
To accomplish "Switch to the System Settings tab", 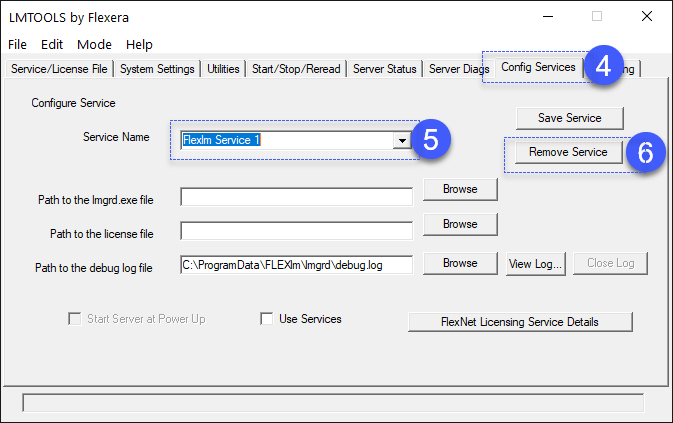I will (157, 69).
